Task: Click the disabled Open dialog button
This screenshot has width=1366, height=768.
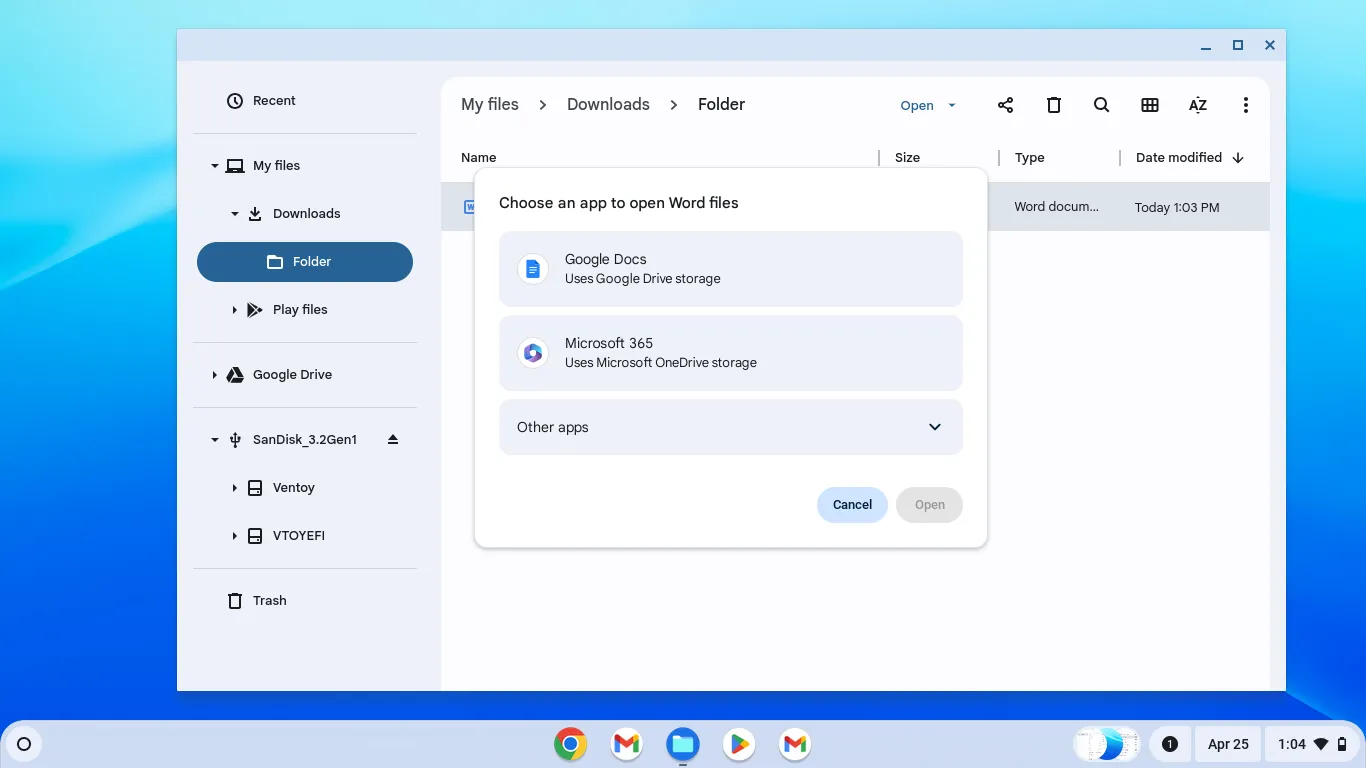Action: [x=930, y=505]
